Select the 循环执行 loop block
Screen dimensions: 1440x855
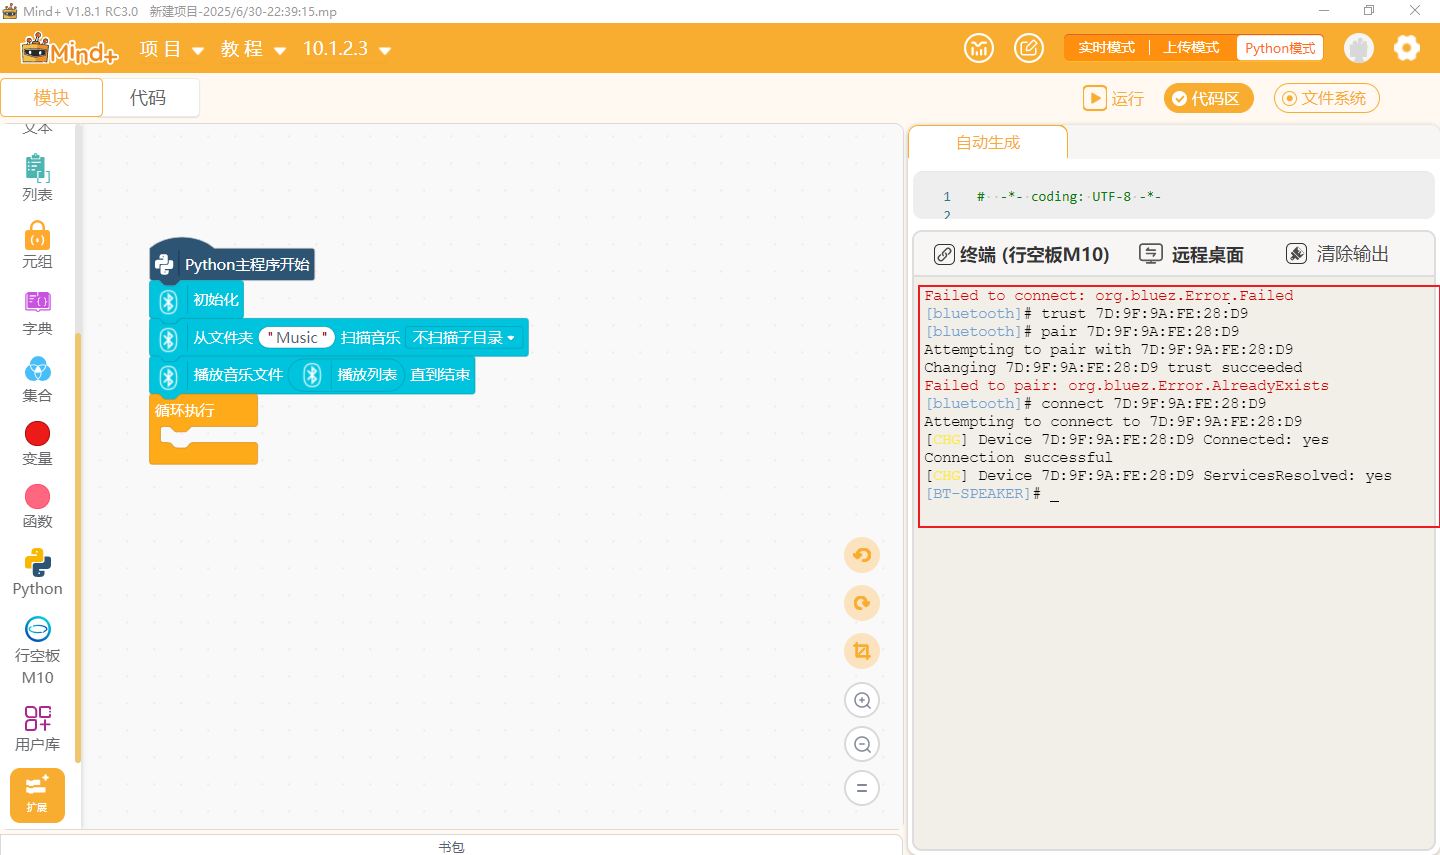[203, 410]
